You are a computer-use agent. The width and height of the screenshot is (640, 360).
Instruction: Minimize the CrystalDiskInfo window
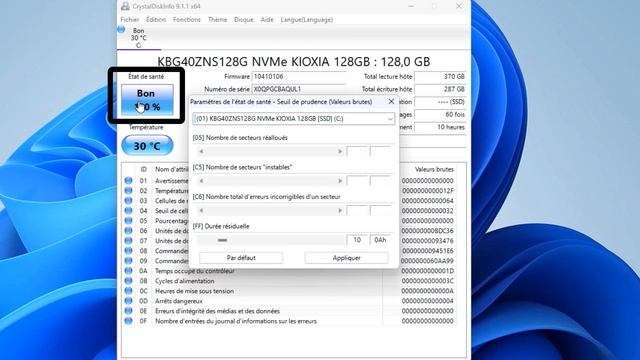point(411,6)
